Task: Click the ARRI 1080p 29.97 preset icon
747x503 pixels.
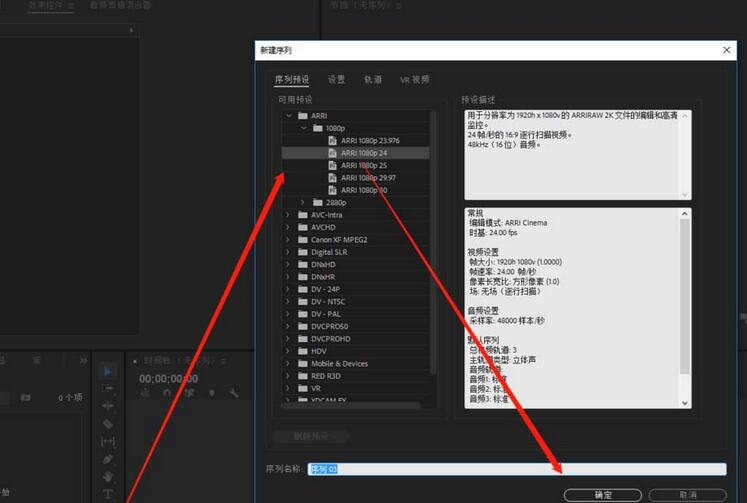Action: coord(333,178)
